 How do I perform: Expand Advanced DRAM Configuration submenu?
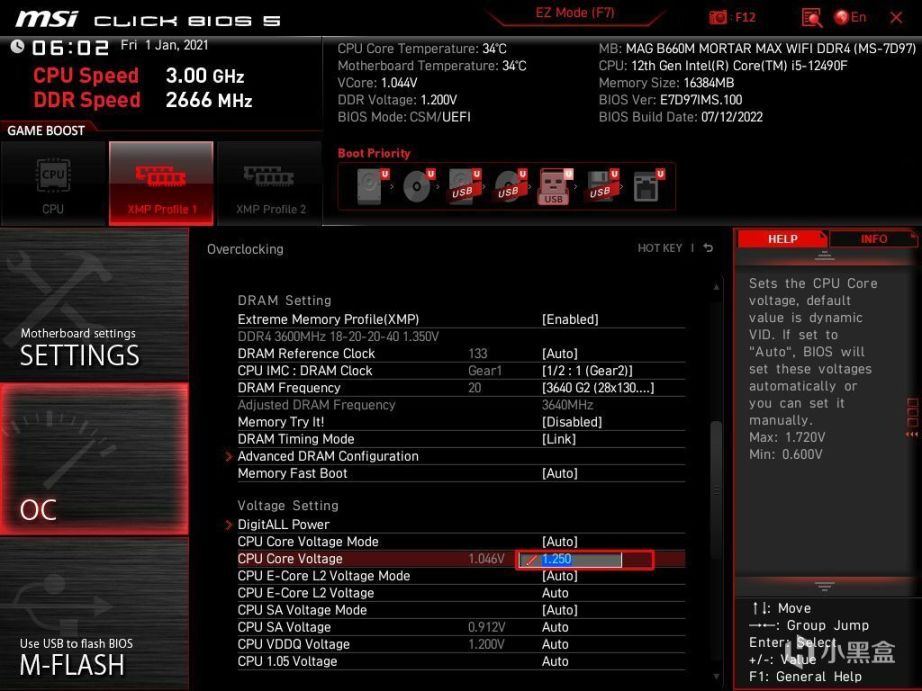coord(328,456)
